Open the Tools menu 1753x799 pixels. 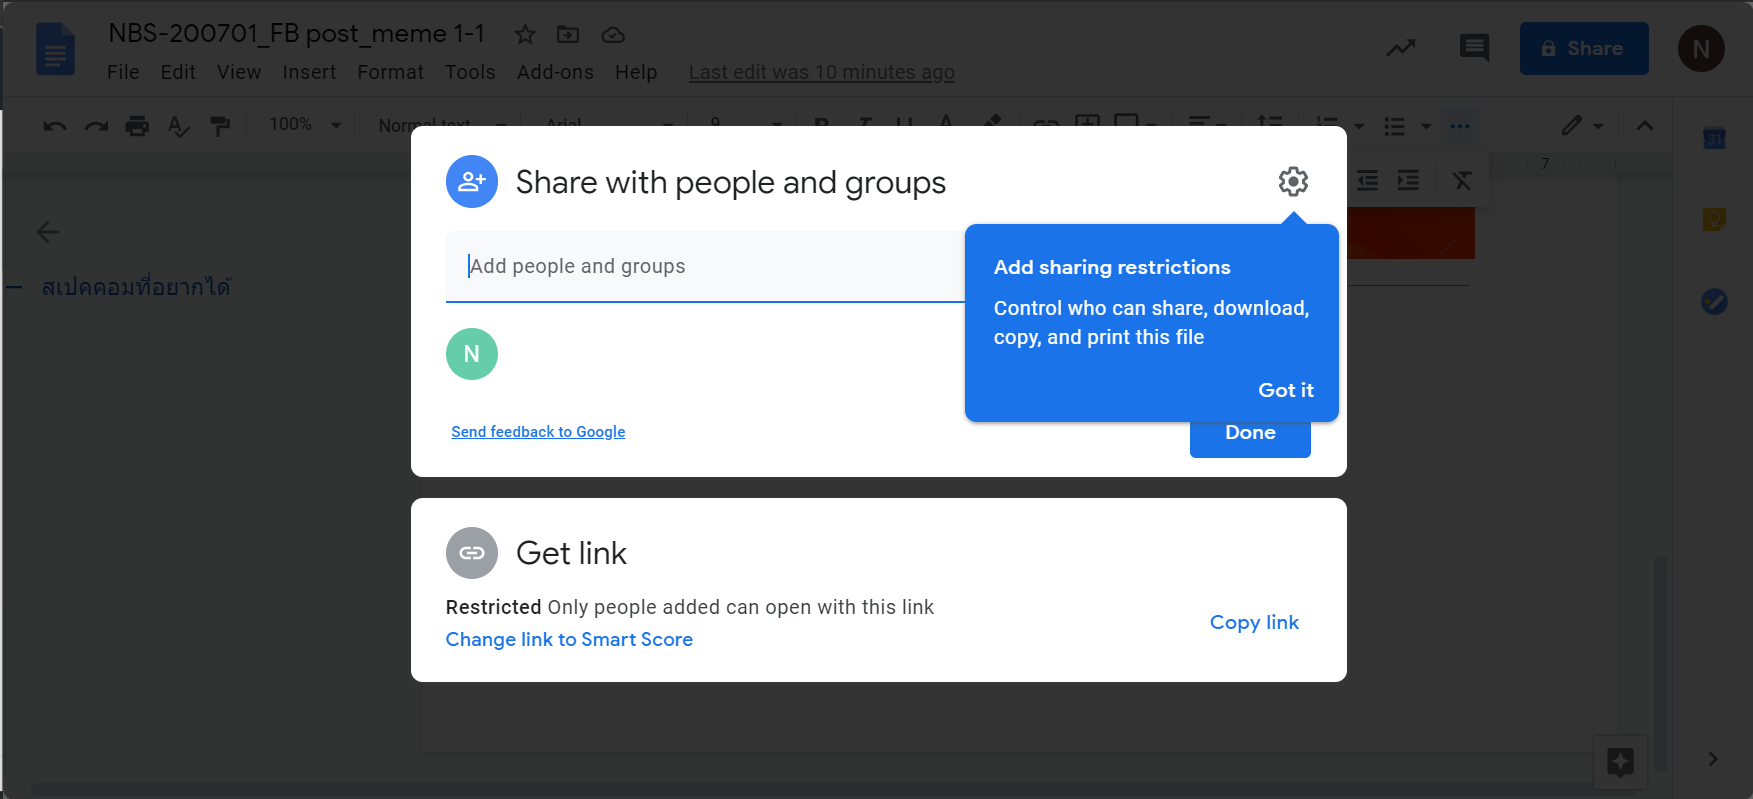click(x=470, y=72)
